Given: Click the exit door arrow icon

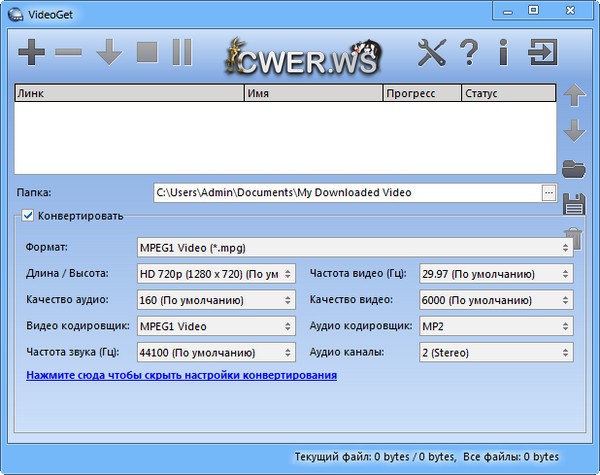Looking at the screenshot, I should (x=544, y=53).
